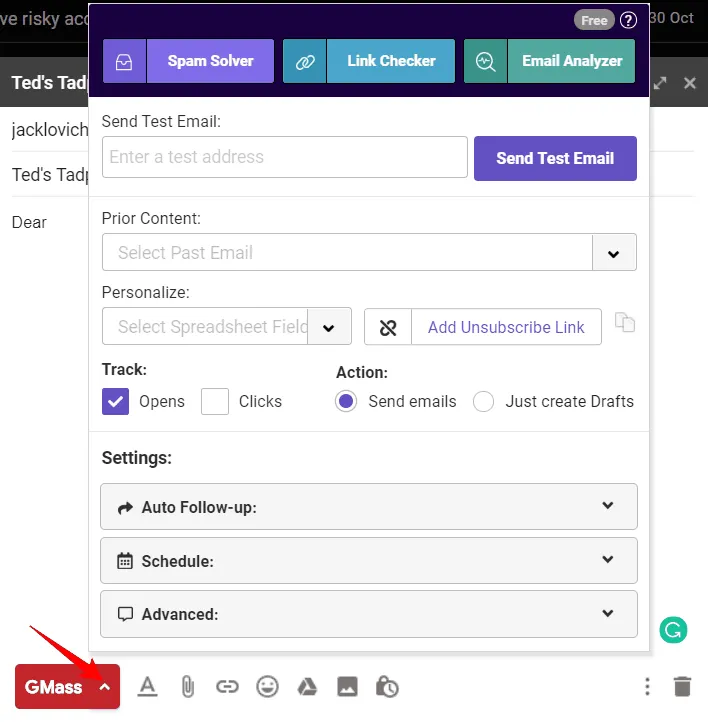
Task: Click the discard draft trash icon
Action: tap(683, 687)
